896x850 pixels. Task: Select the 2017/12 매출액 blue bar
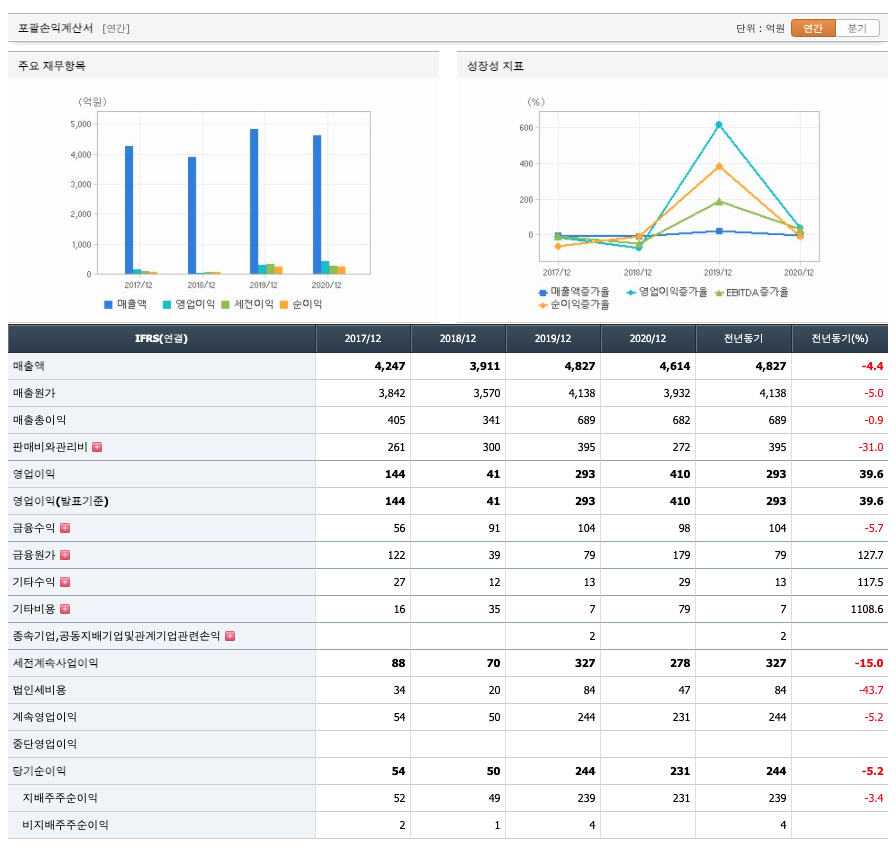click(129, 210)
